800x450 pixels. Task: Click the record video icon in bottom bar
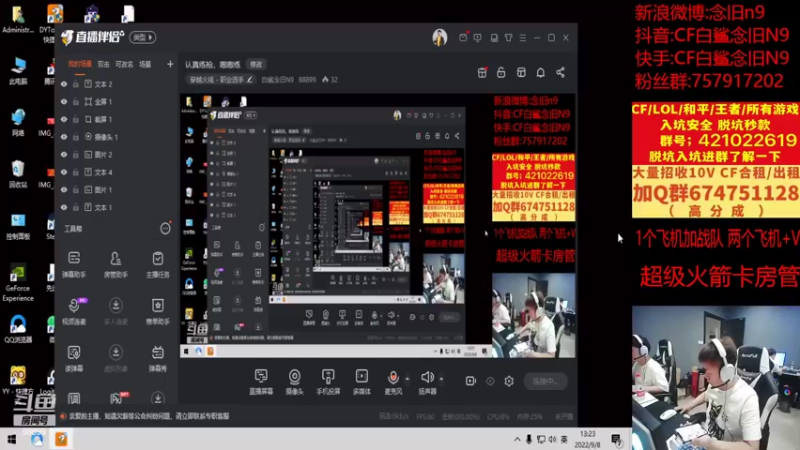(470, 381)
